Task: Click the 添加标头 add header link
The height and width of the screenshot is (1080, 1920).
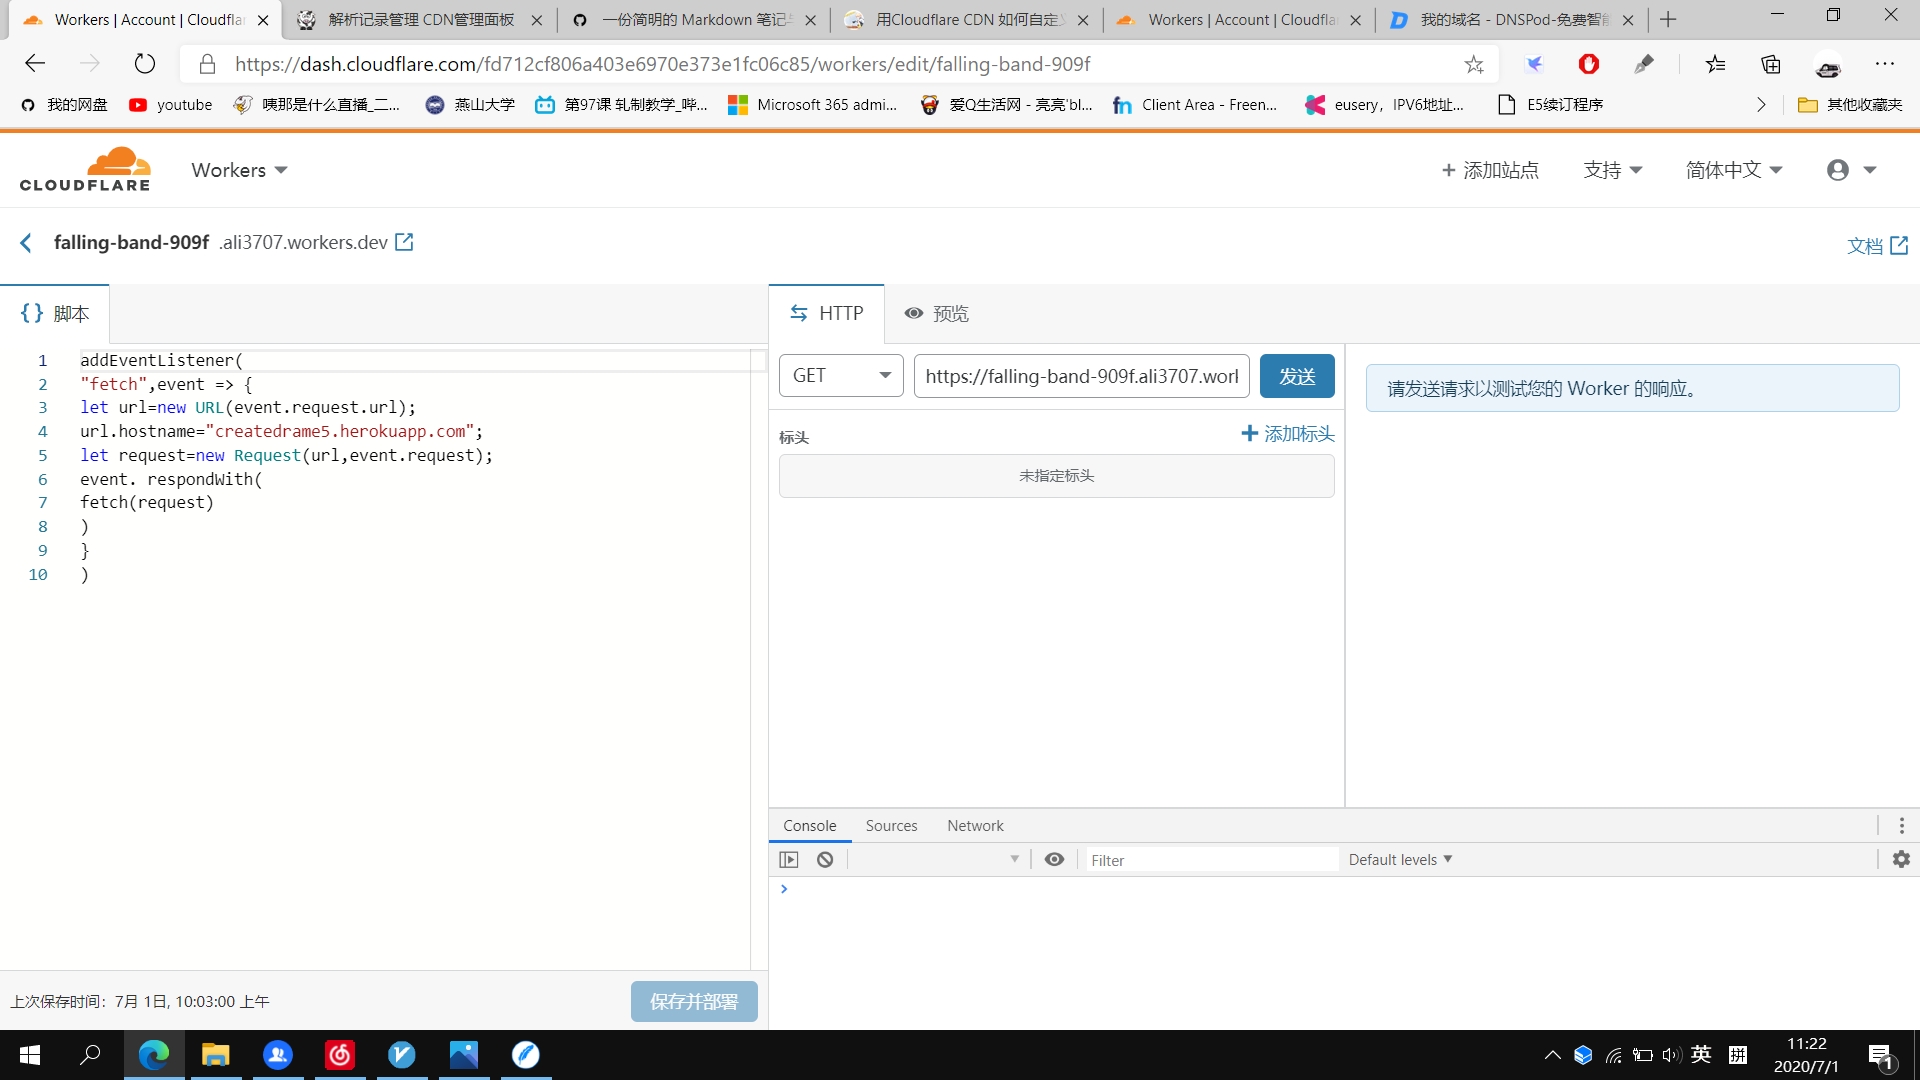Action: (x=1288, y=434)
